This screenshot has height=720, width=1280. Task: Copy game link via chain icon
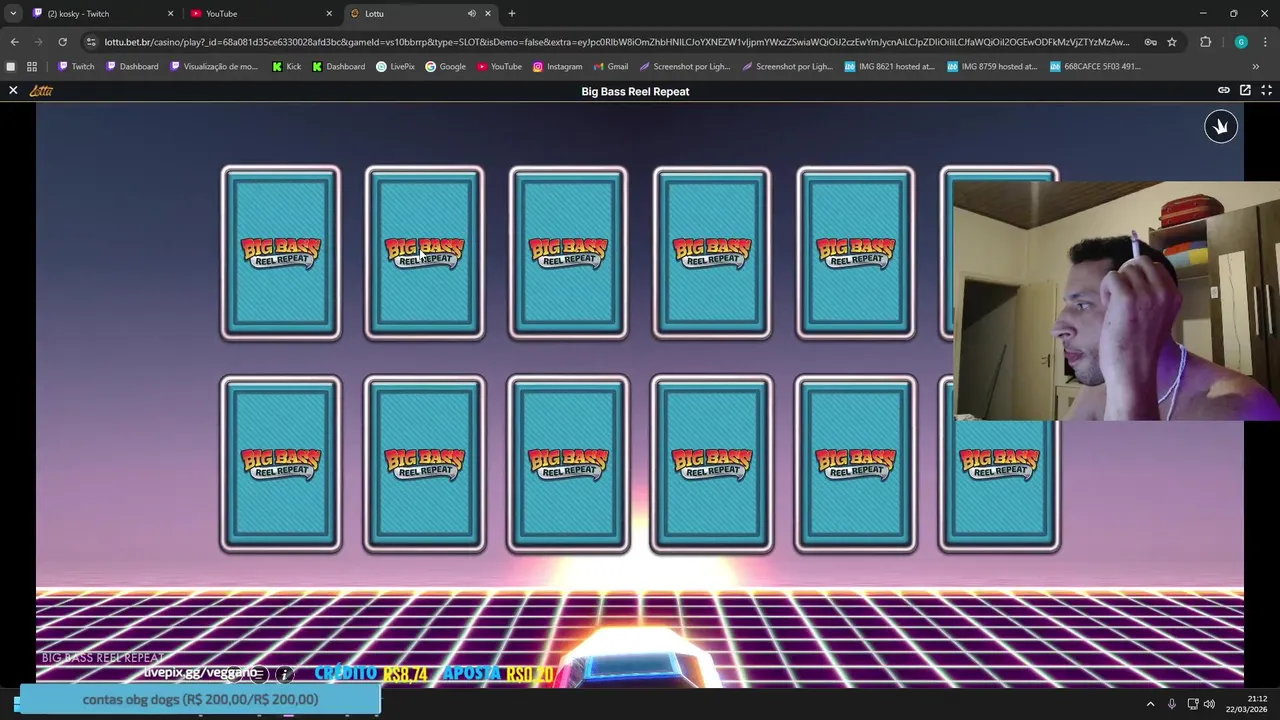[1223, 90]
